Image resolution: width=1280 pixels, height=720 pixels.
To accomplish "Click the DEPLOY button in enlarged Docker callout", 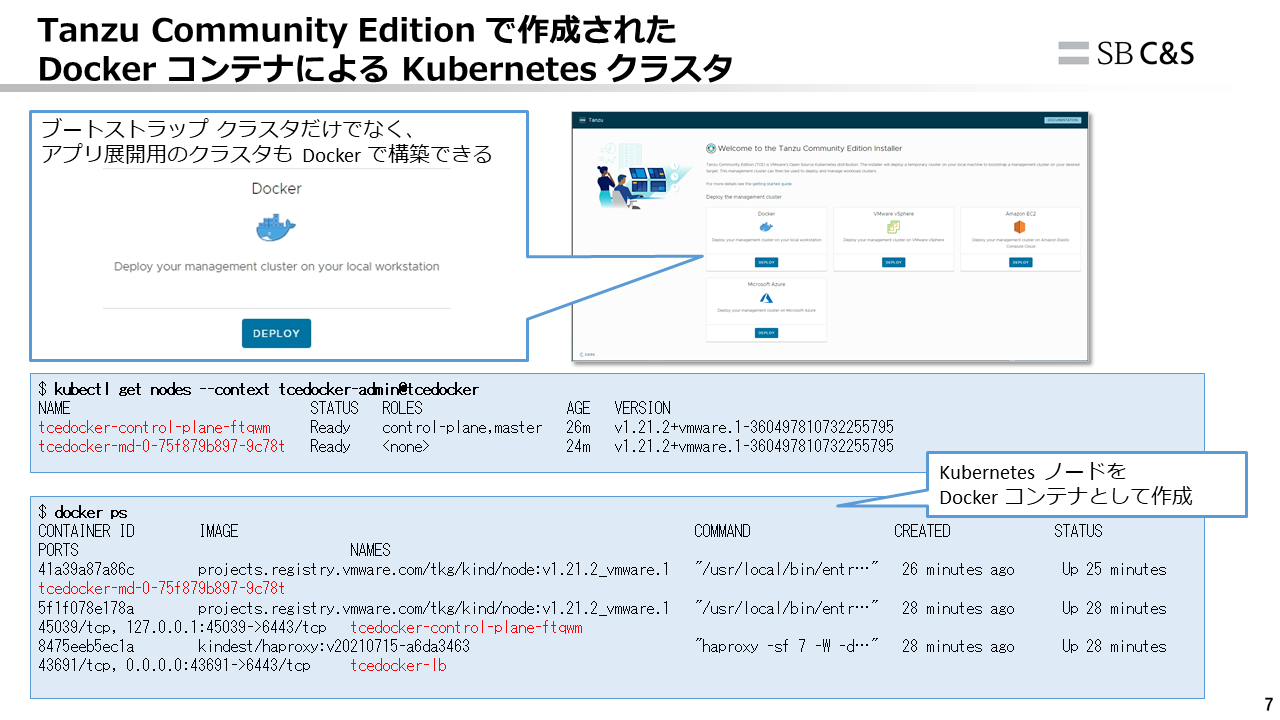I will pyautogui.click(x=276, y=333).
